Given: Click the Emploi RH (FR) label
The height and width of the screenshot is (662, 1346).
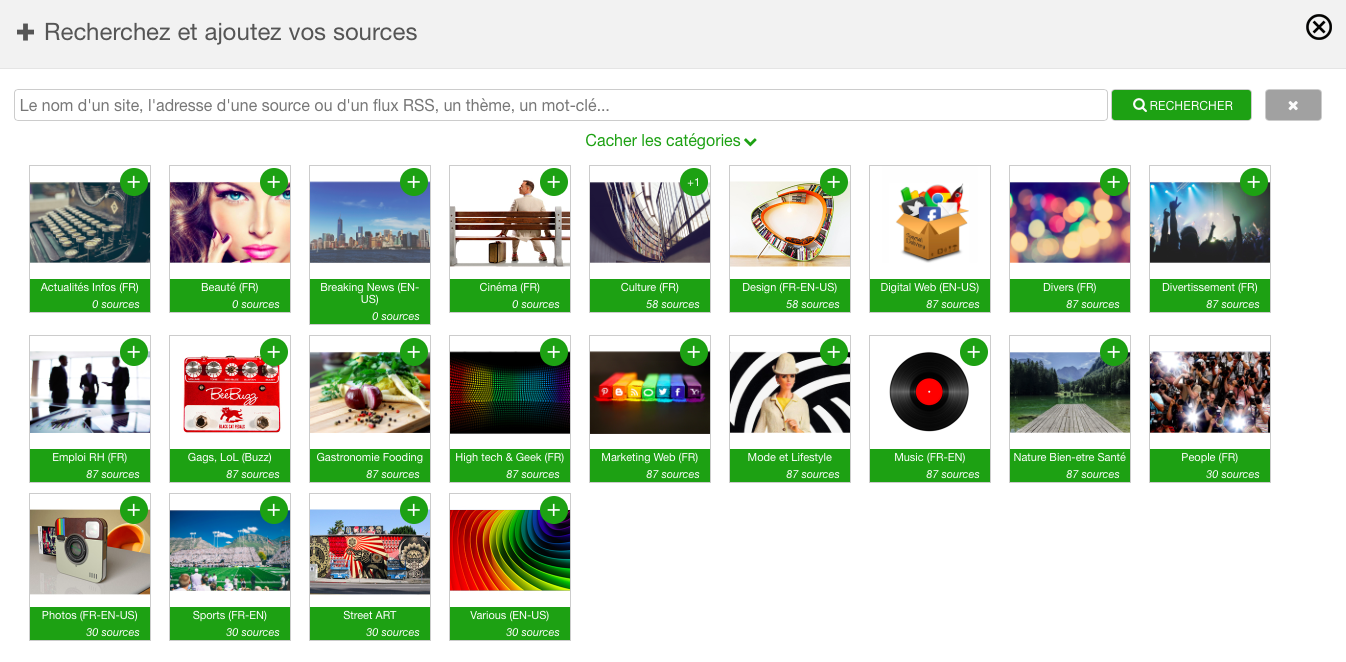Looking at the screenshot, I should pos(90,458).
